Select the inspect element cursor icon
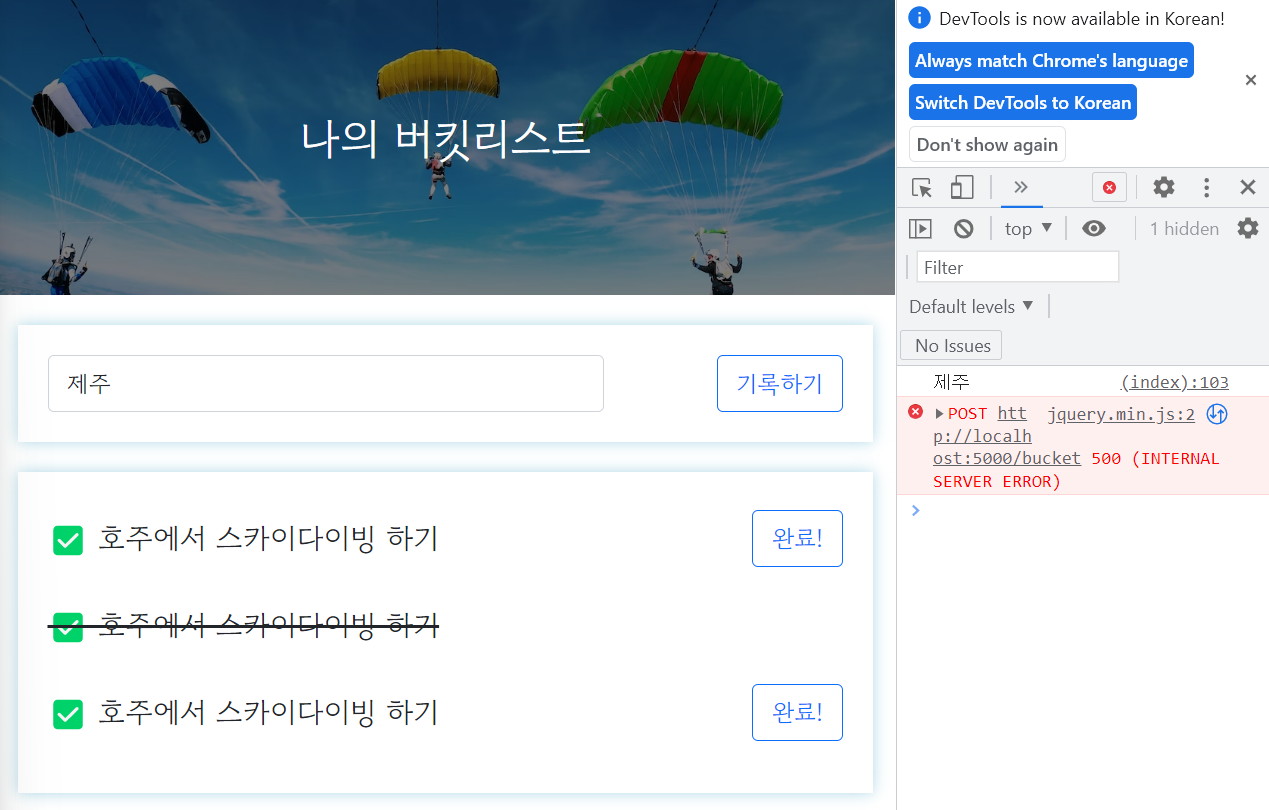Image resolution: width=1269 pixels, height=810 pixels. click(922, 188)
